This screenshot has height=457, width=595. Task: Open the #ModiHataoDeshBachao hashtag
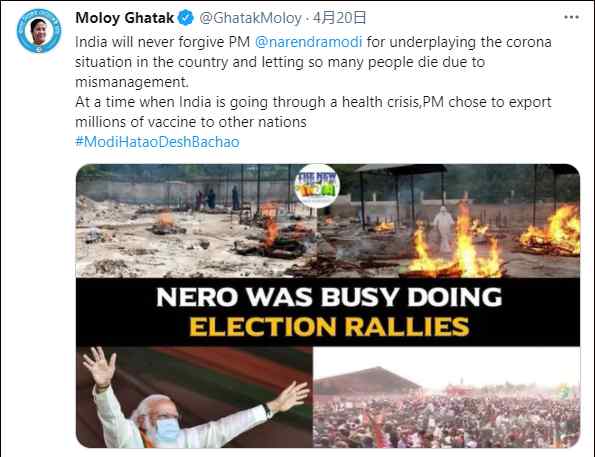pos(157,142)
